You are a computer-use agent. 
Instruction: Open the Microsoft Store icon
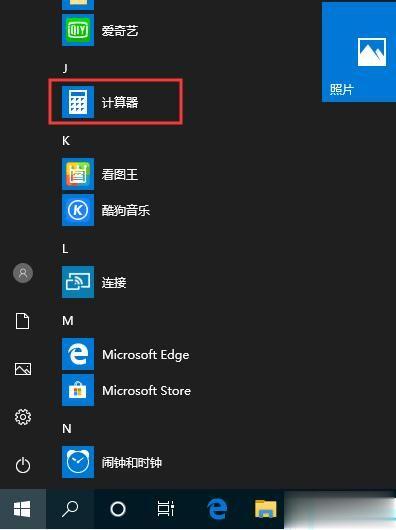point(78,390)
